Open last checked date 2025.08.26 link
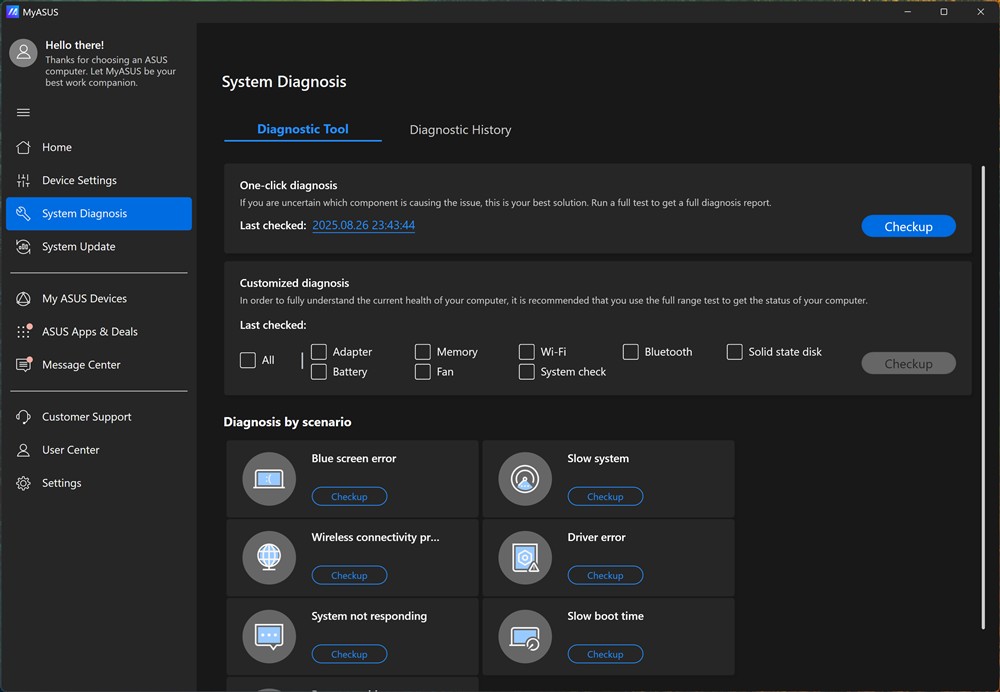The image size is (1000, 692). pyautogui.click(x=363, y=226)
